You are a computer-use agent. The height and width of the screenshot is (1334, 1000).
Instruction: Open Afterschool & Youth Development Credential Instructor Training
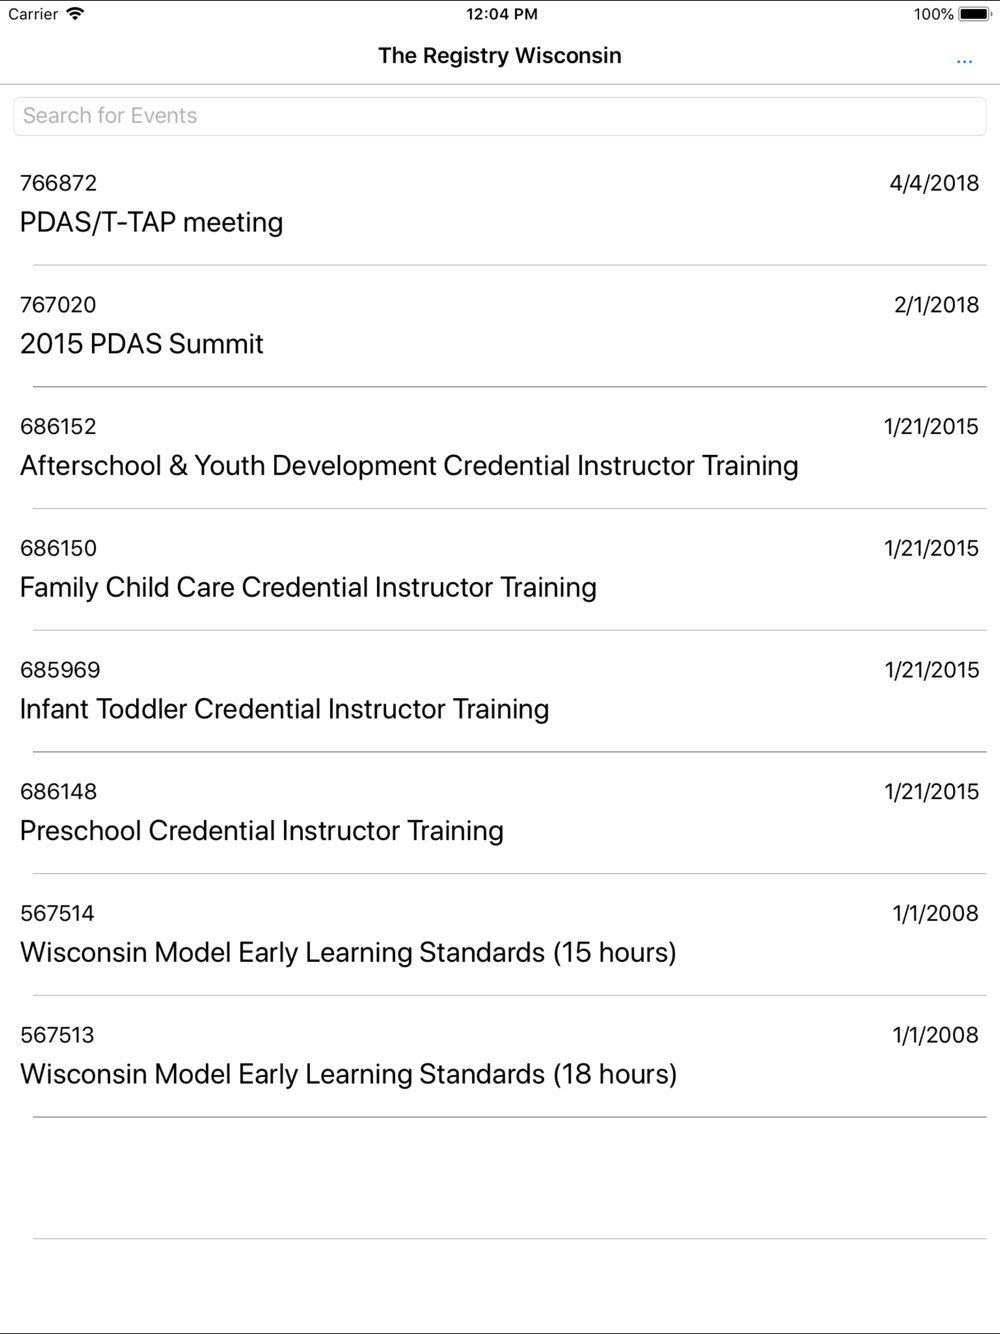point(500,448)
